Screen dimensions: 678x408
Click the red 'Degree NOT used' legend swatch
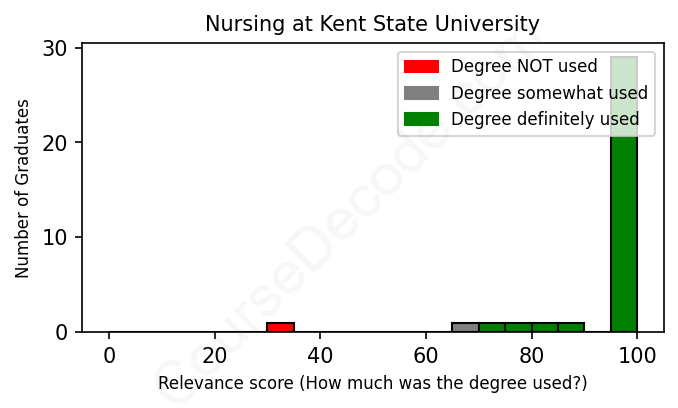click(421, 67)
